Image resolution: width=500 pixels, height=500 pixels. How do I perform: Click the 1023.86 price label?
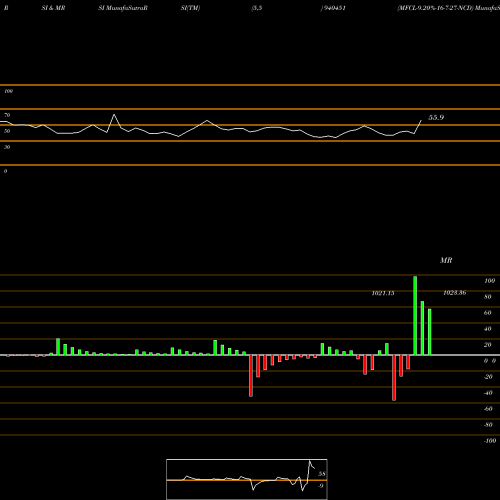point(455,293)
